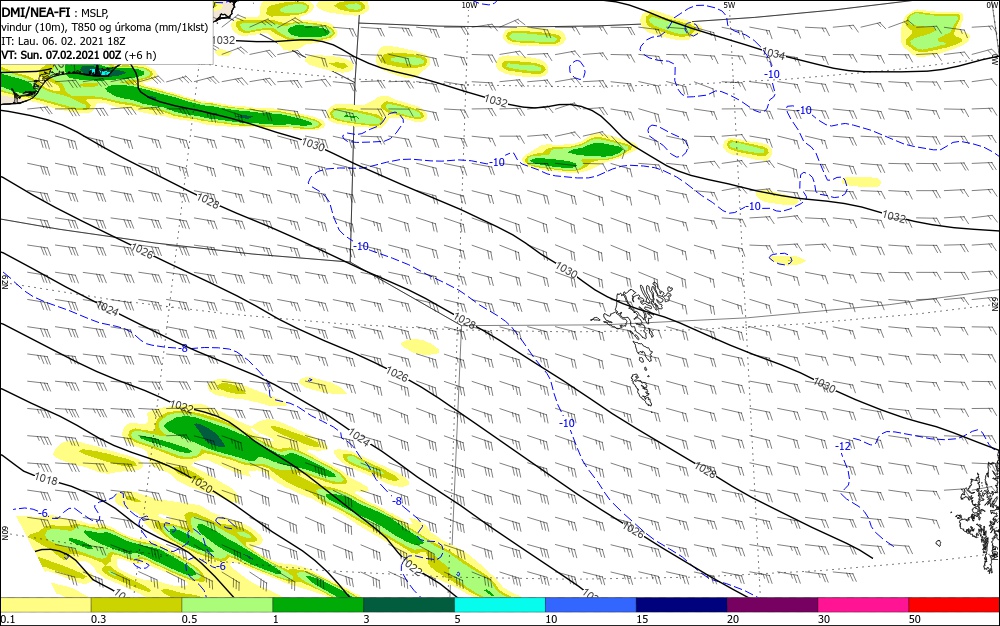Click the "10W" longitude label

(x=469, y=5)
